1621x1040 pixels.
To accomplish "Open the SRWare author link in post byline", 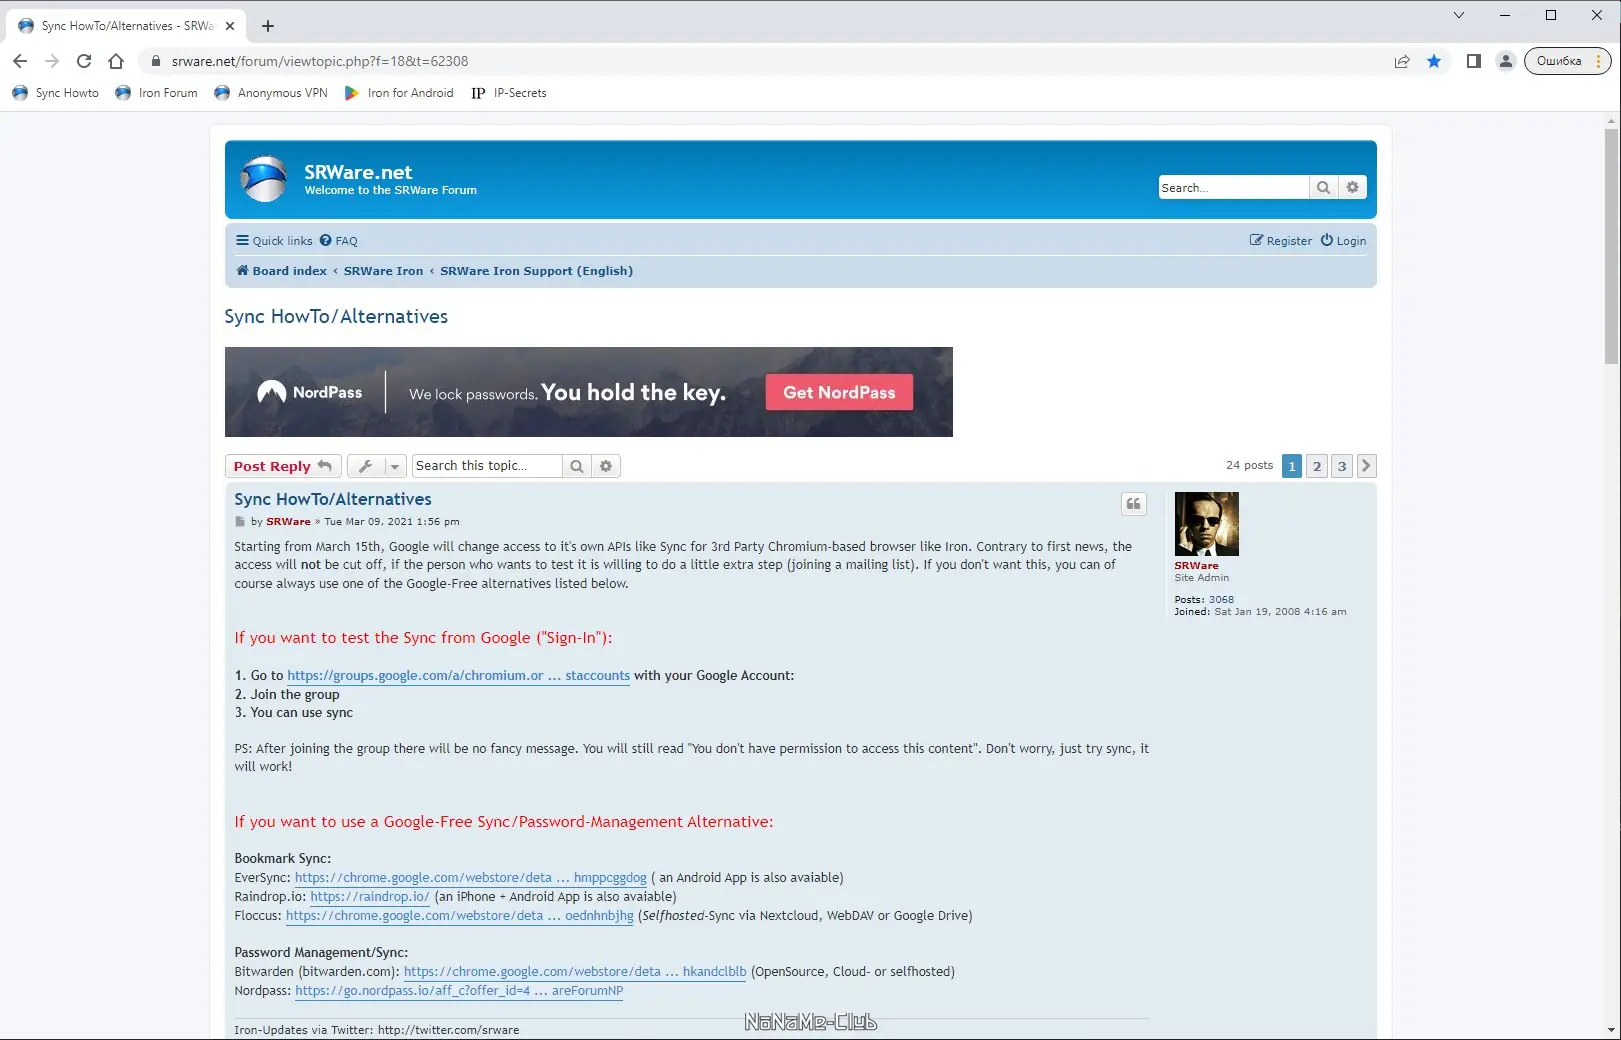I will [288, 522].
